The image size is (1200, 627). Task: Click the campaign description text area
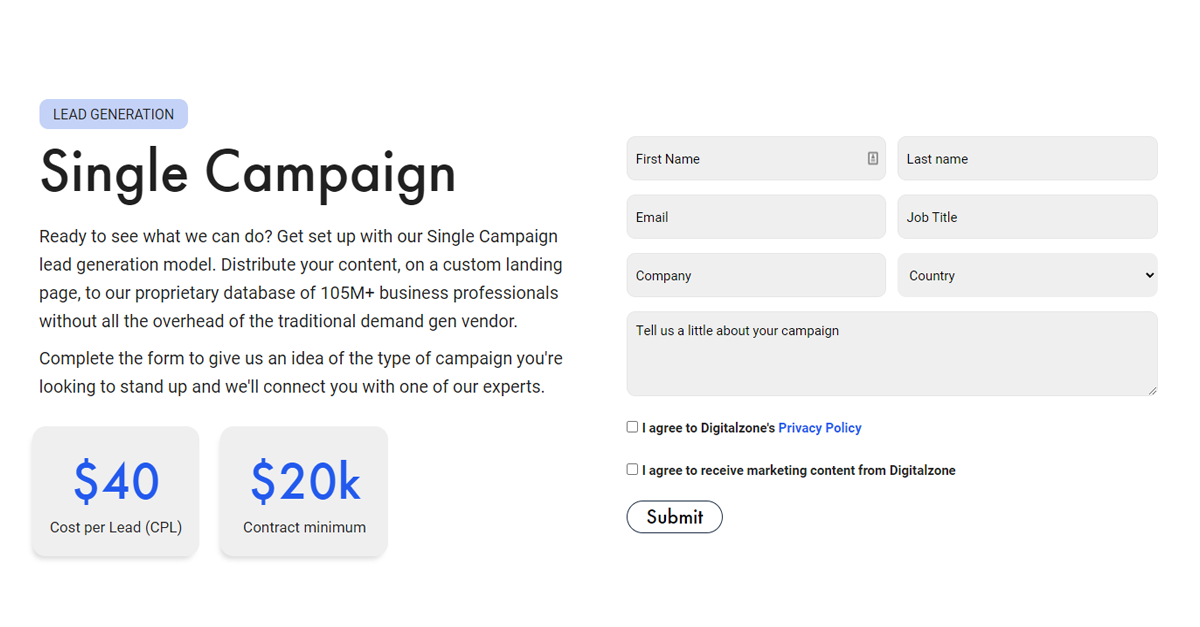(891, 353)
